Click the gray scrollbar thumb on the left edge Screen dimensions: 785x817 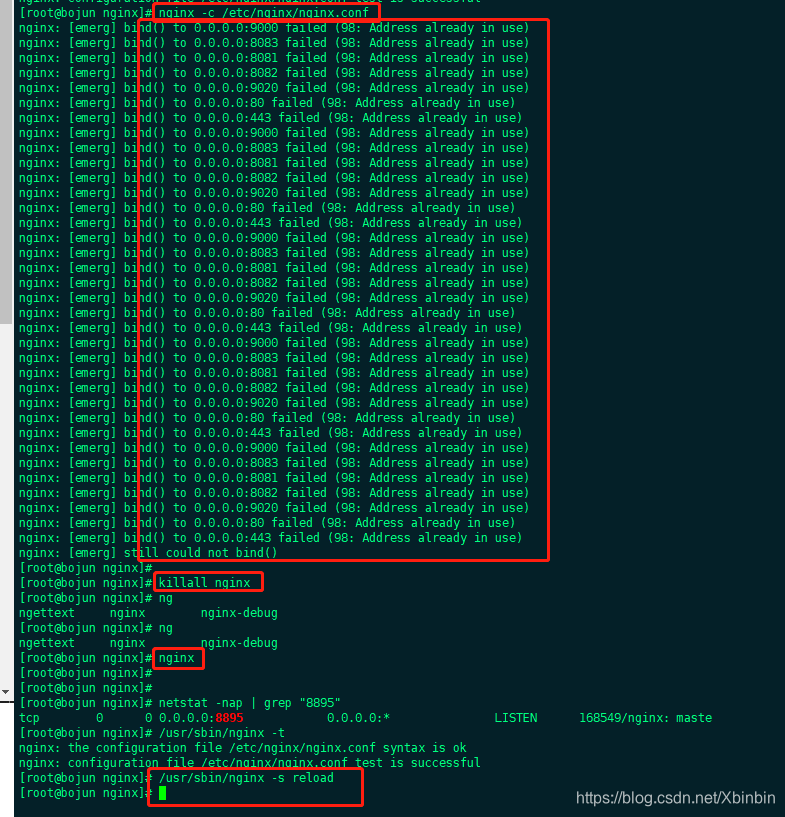[6, 162]
